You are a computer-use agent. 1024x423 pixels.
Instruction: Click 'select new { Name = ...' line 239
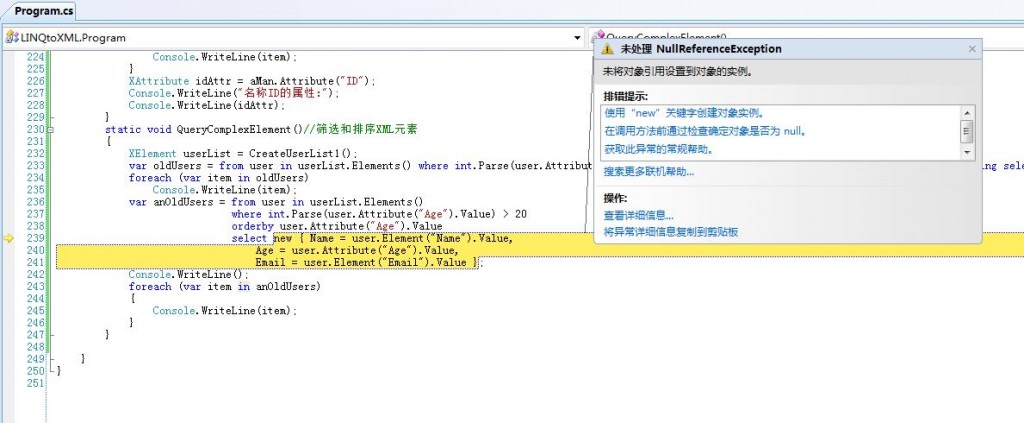(372, 239)
